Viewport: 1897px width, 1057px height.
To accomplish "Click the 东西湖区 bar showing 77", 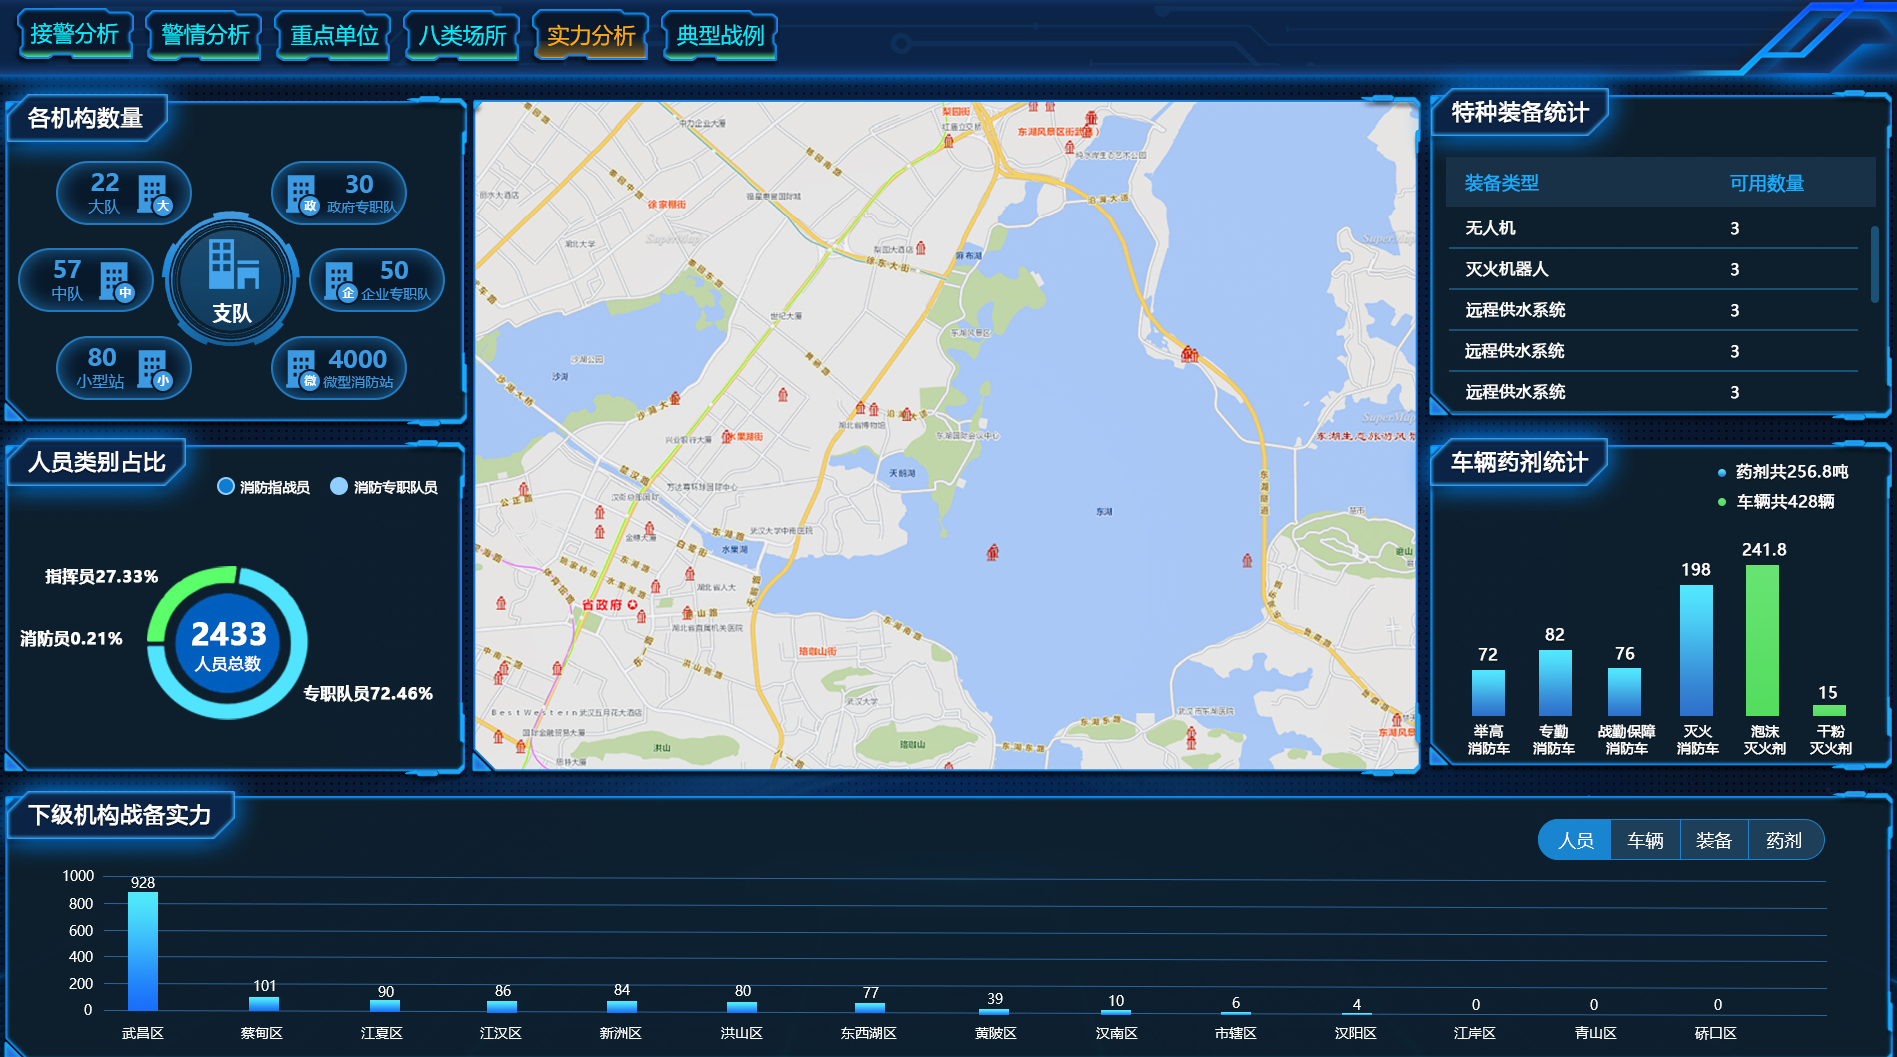I will [x=870, y=1007].
